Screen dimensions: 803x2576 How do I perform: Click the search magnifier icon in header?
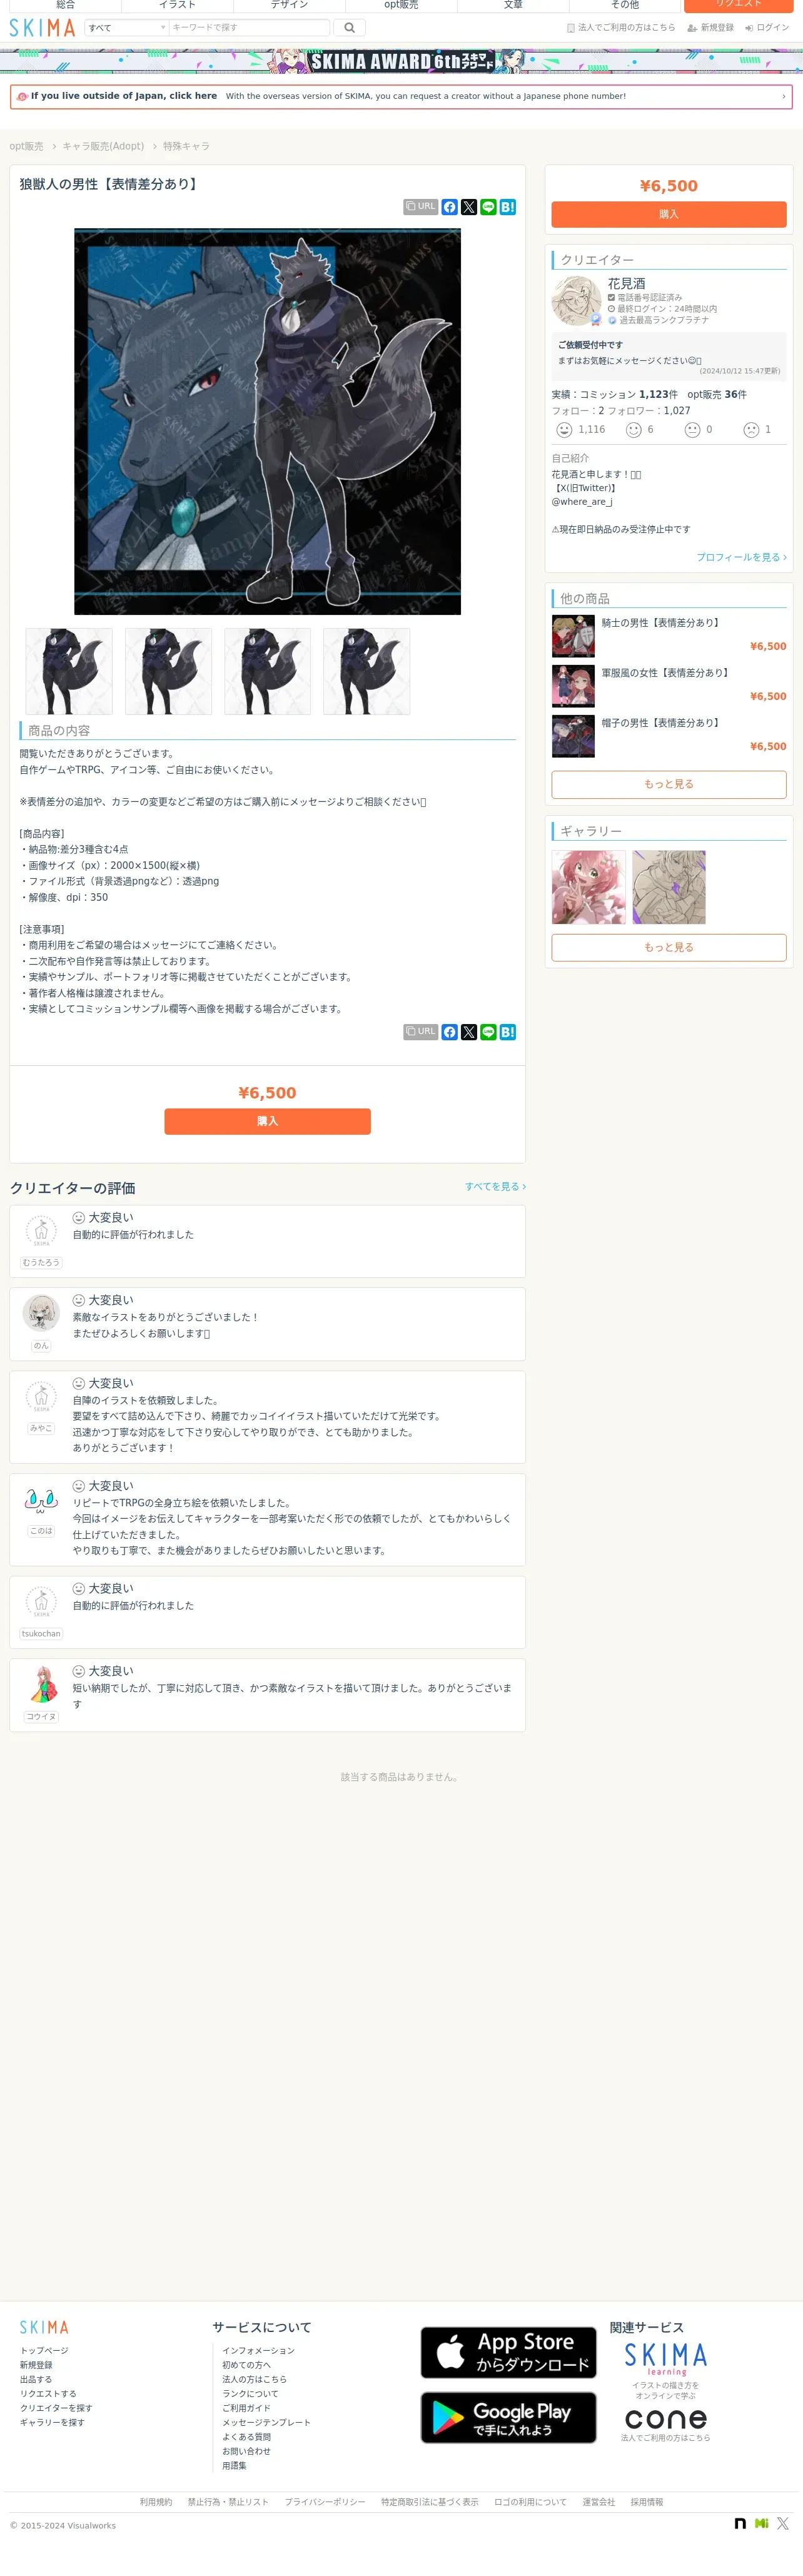pyautogui.click(x=349, y=28)
